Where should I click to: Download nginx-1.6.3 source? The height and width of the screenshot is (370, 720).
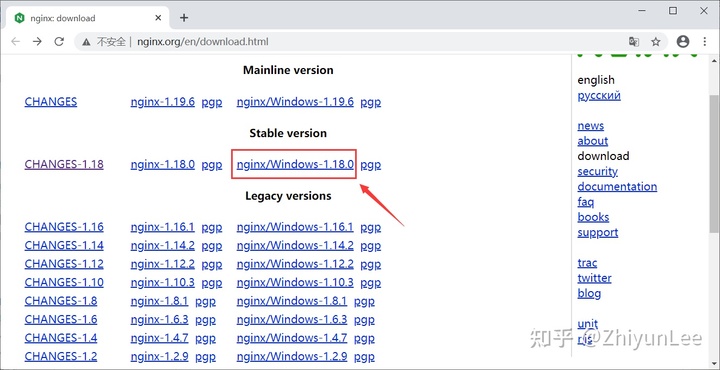pos(159,319)
